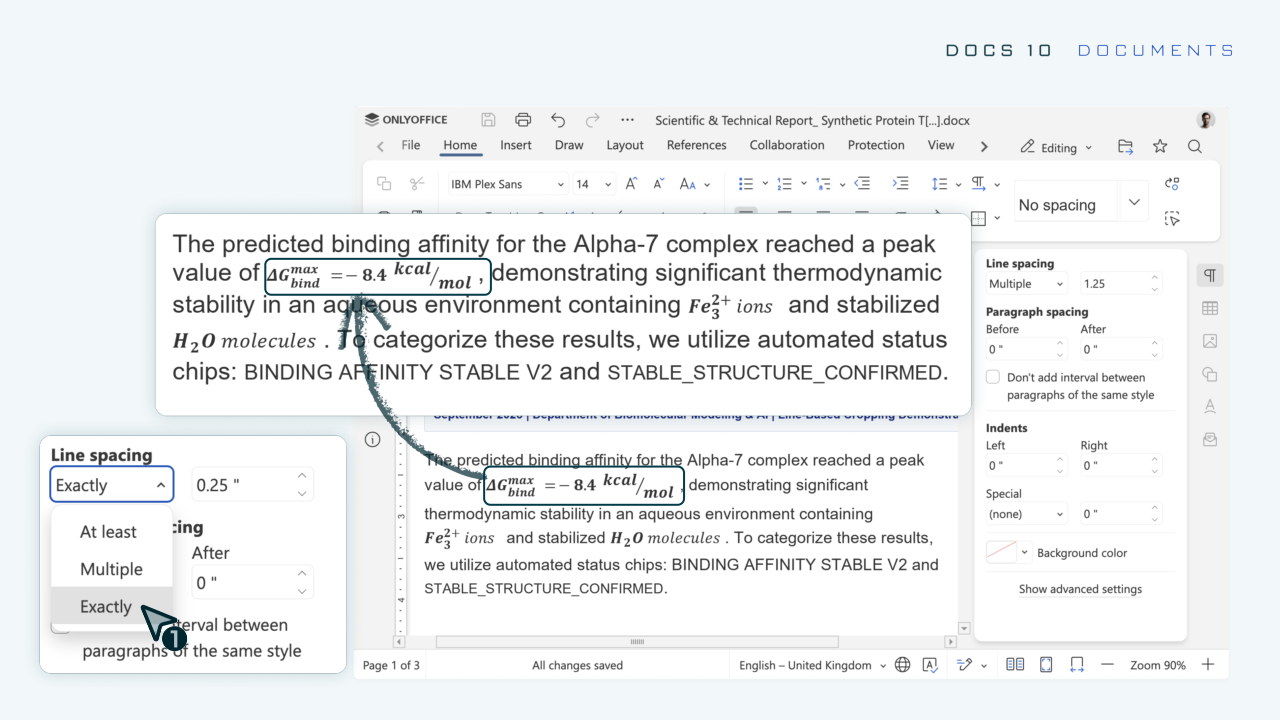1280x720 pixels.
Task: Open Table settings sidebar icon
Action: pos(1210,309)
